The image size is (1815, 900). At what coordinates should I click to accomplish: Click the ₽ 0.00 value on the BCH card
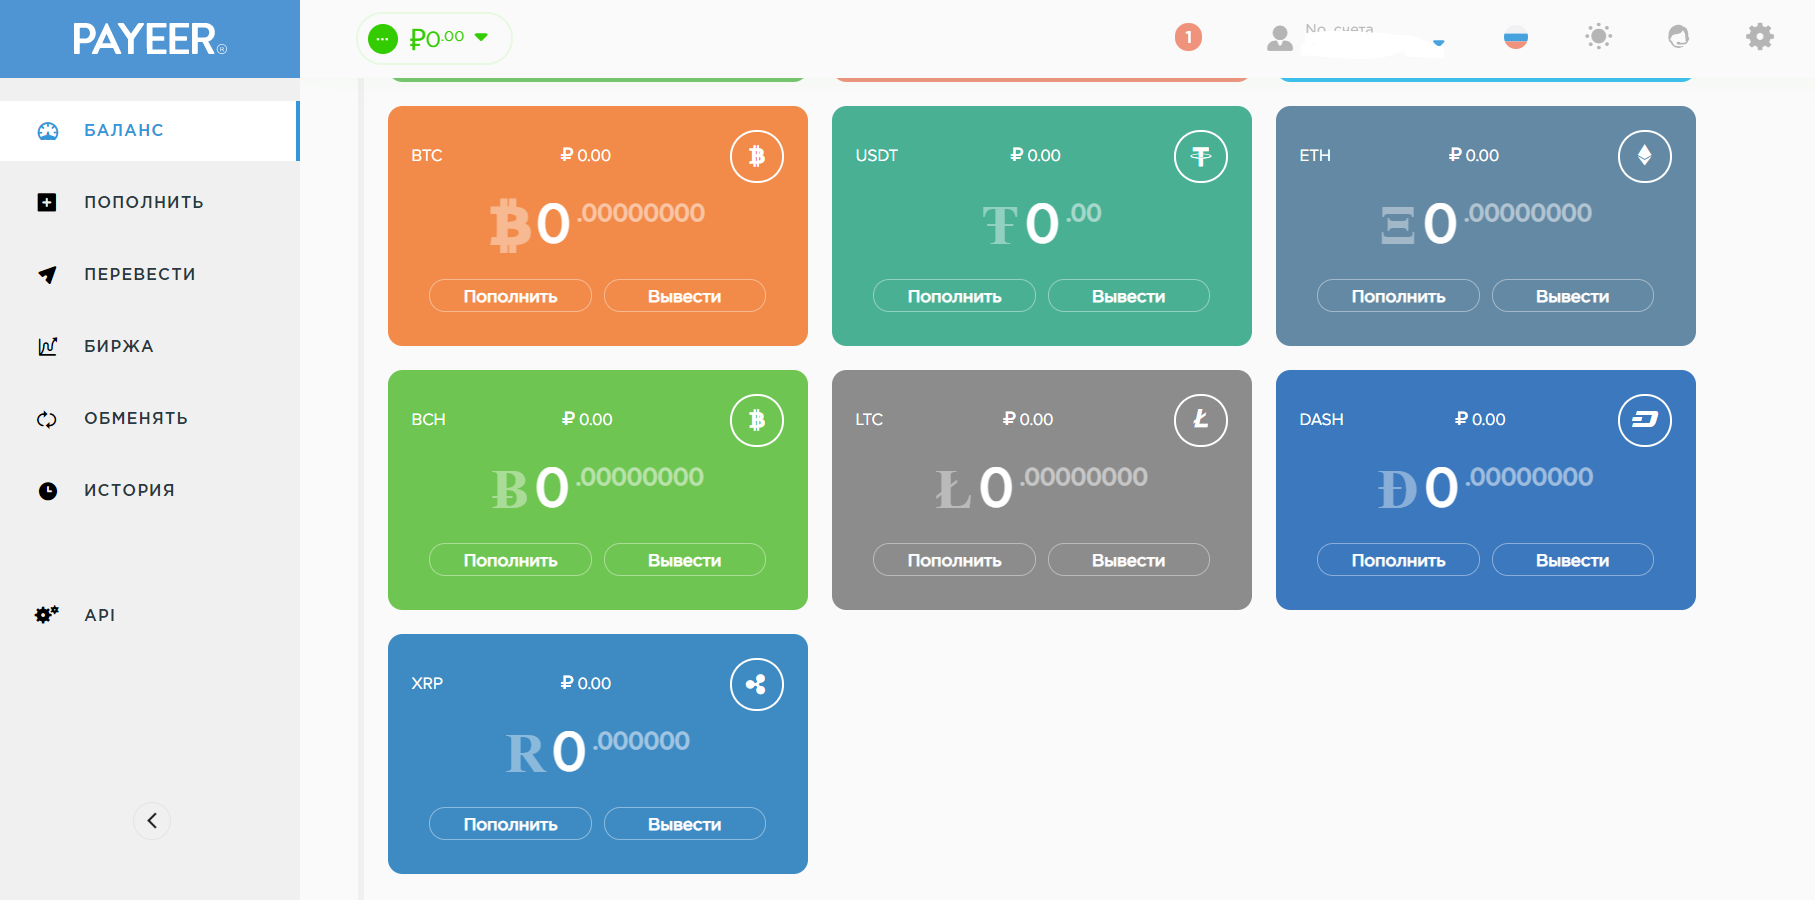587,419
